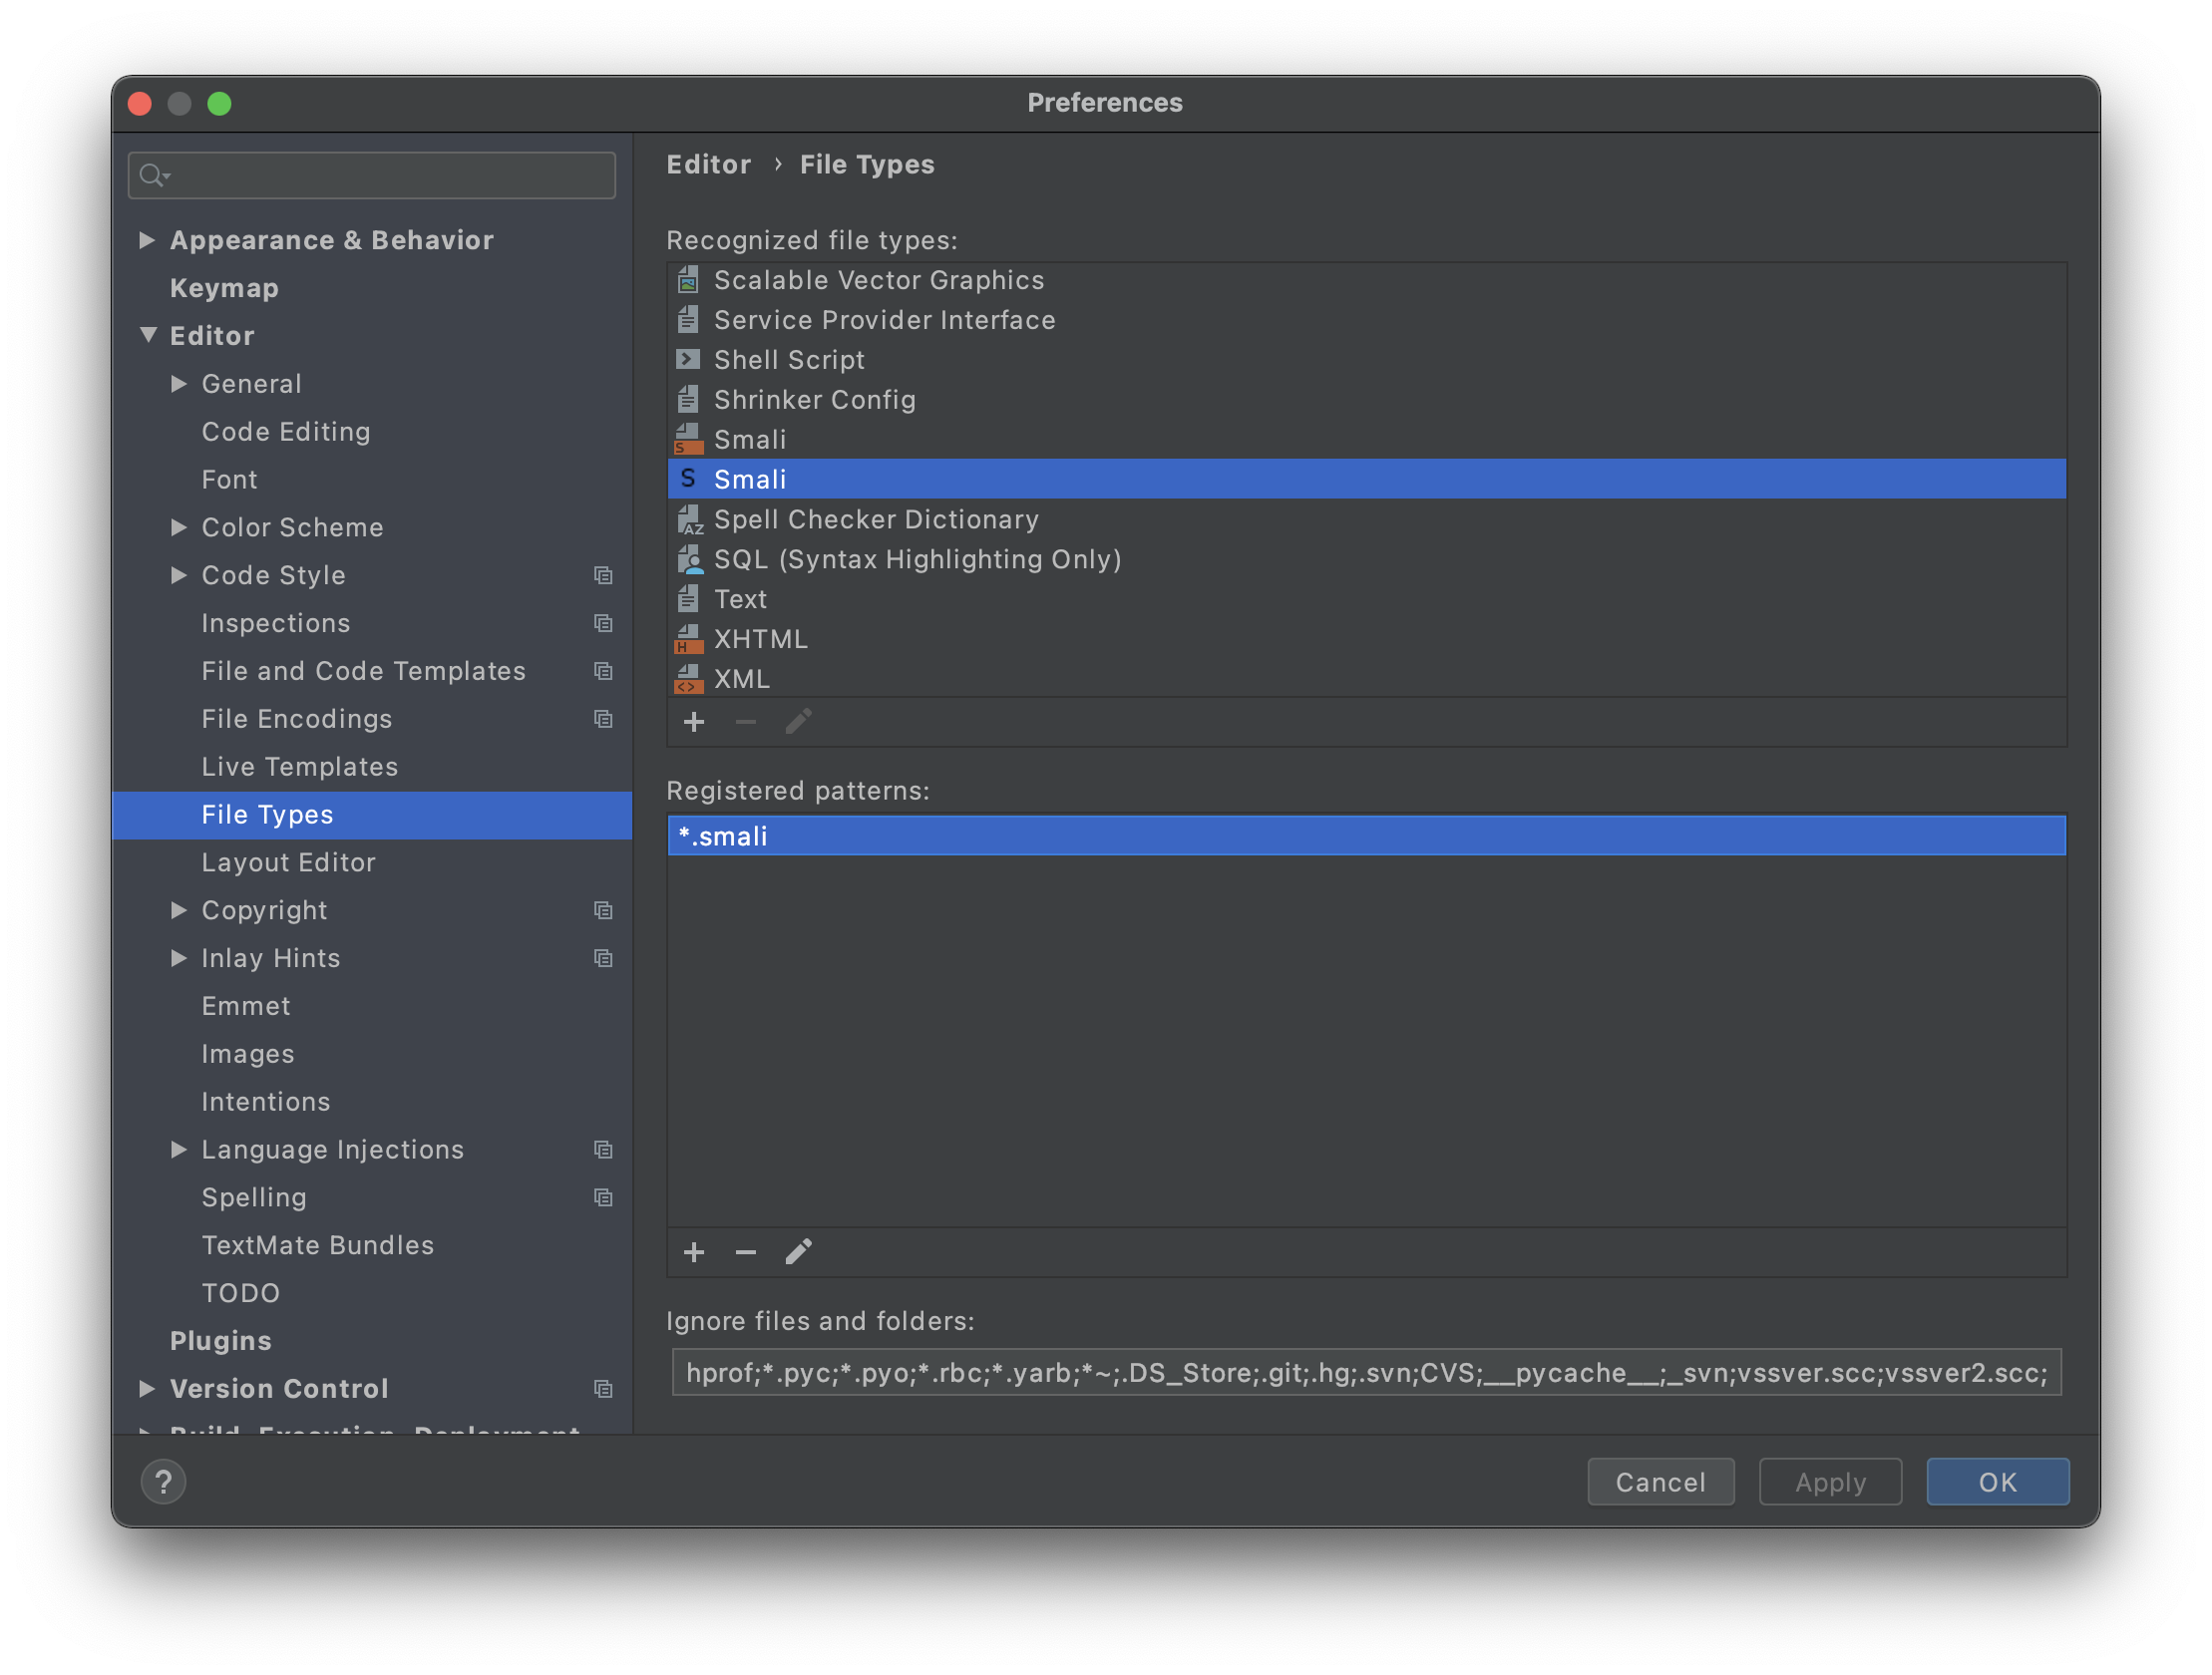
Task: Click the XHTML file type icon
Action: 688,637
